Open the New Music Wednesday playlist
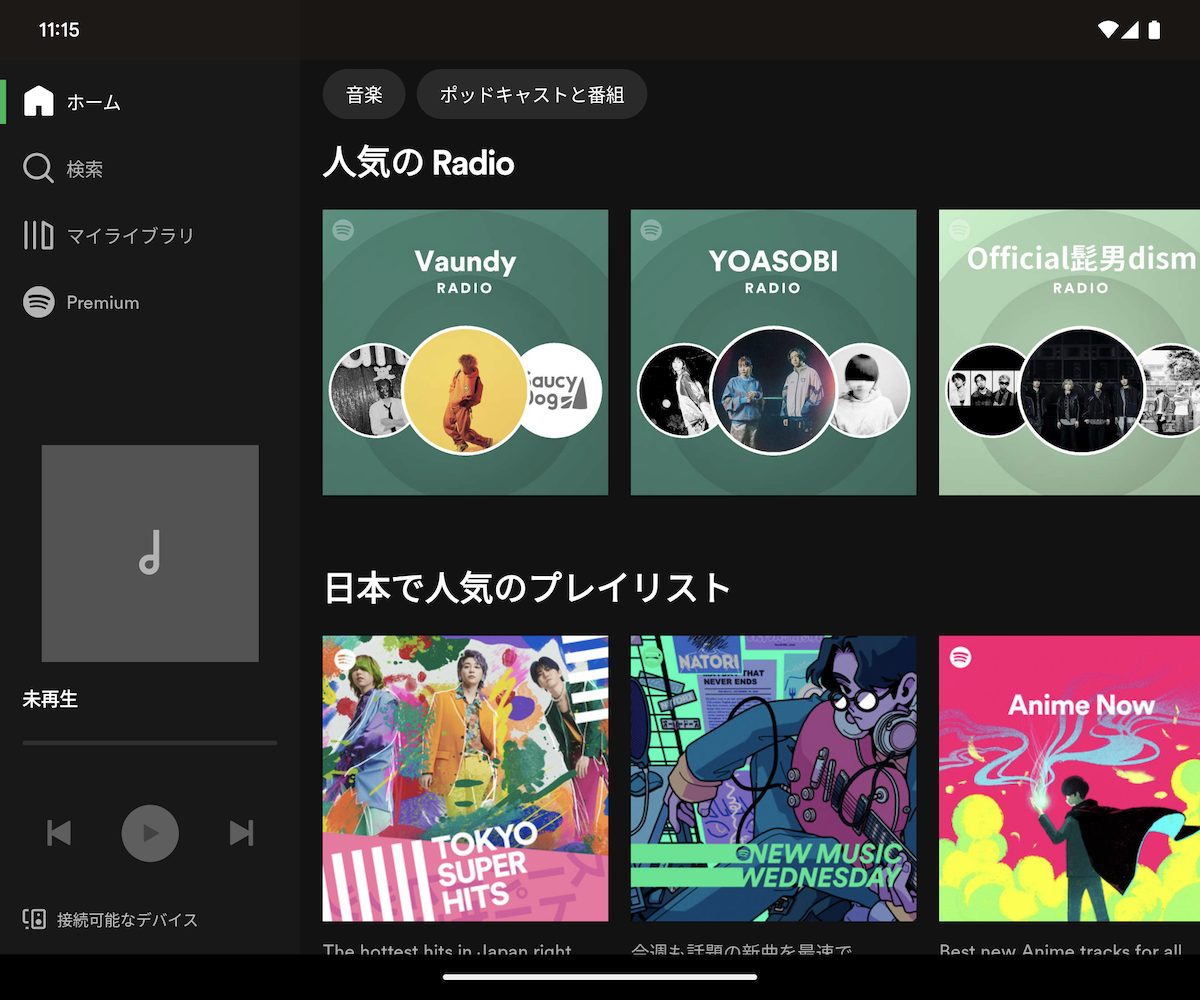1200x1000 pixels. [773, 778]
